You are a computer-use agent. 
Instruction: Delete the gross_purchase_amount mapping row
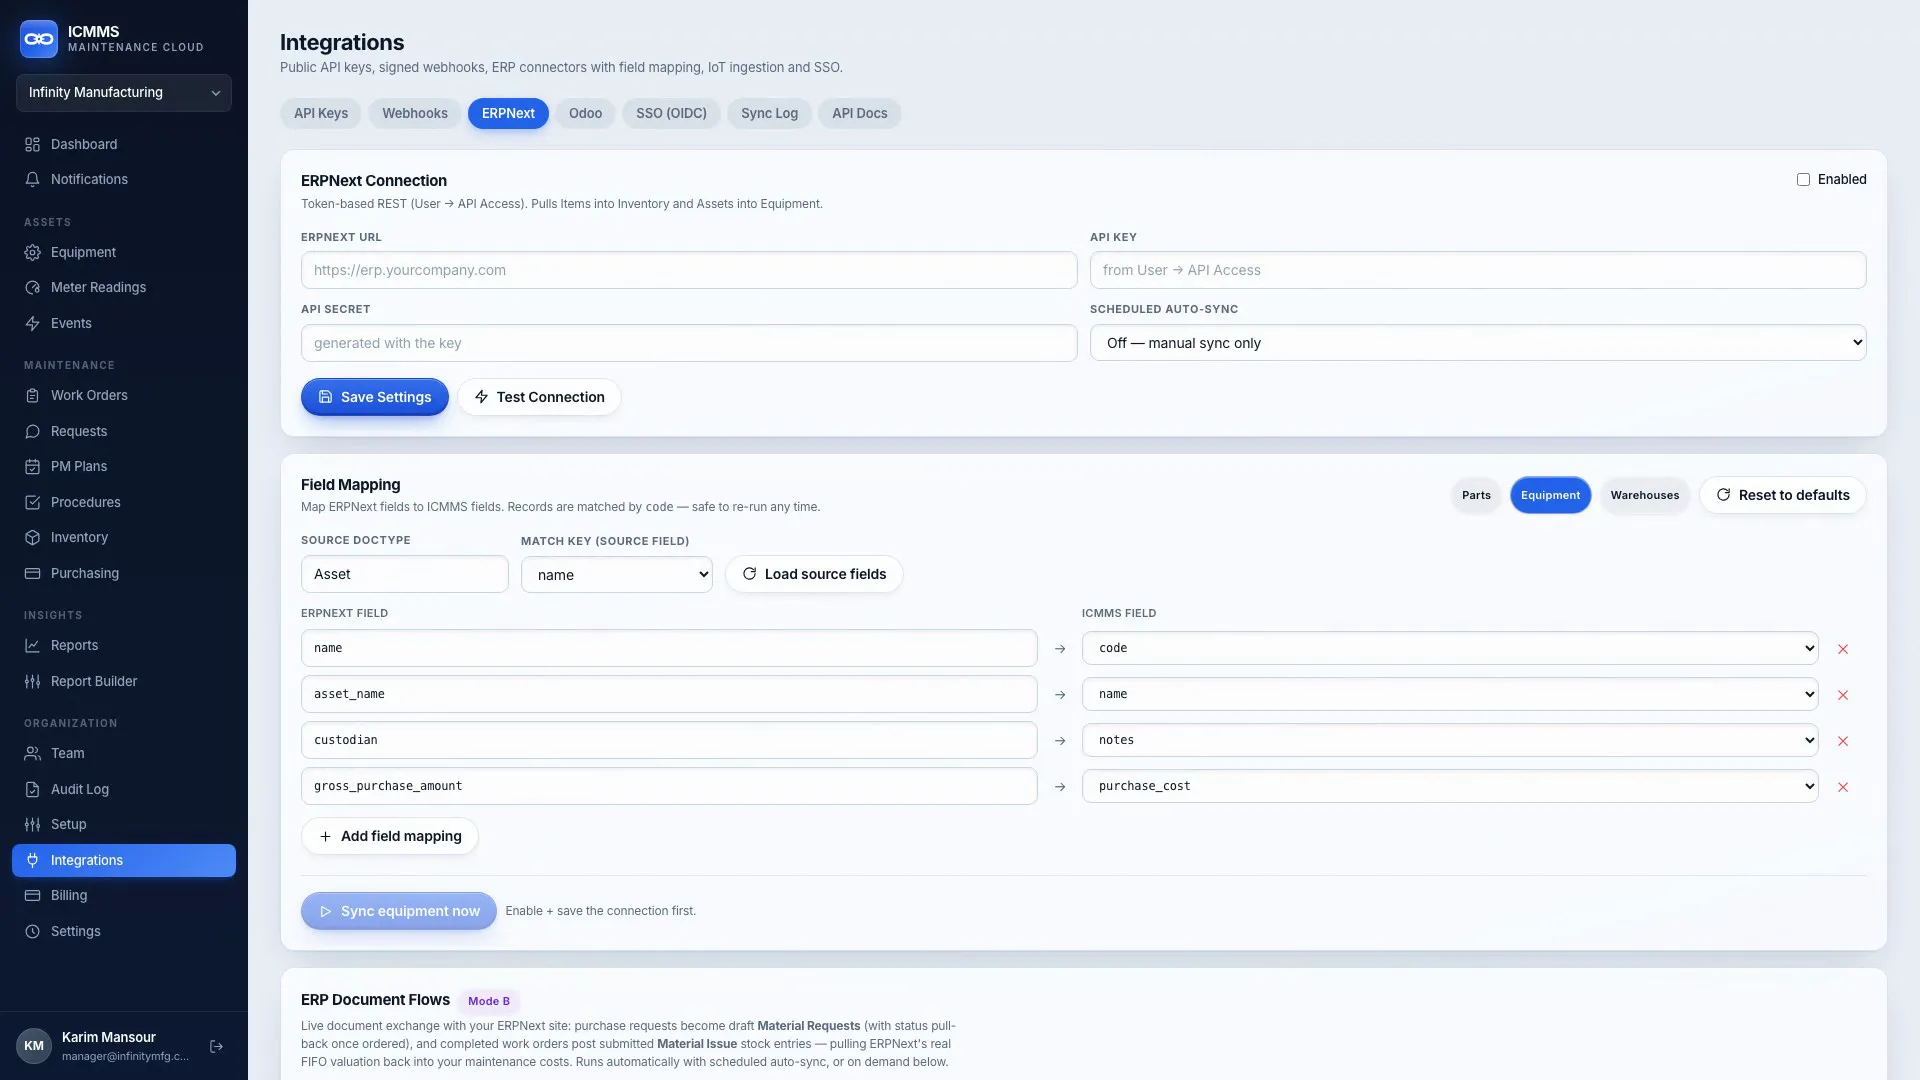click(1843, 787)
